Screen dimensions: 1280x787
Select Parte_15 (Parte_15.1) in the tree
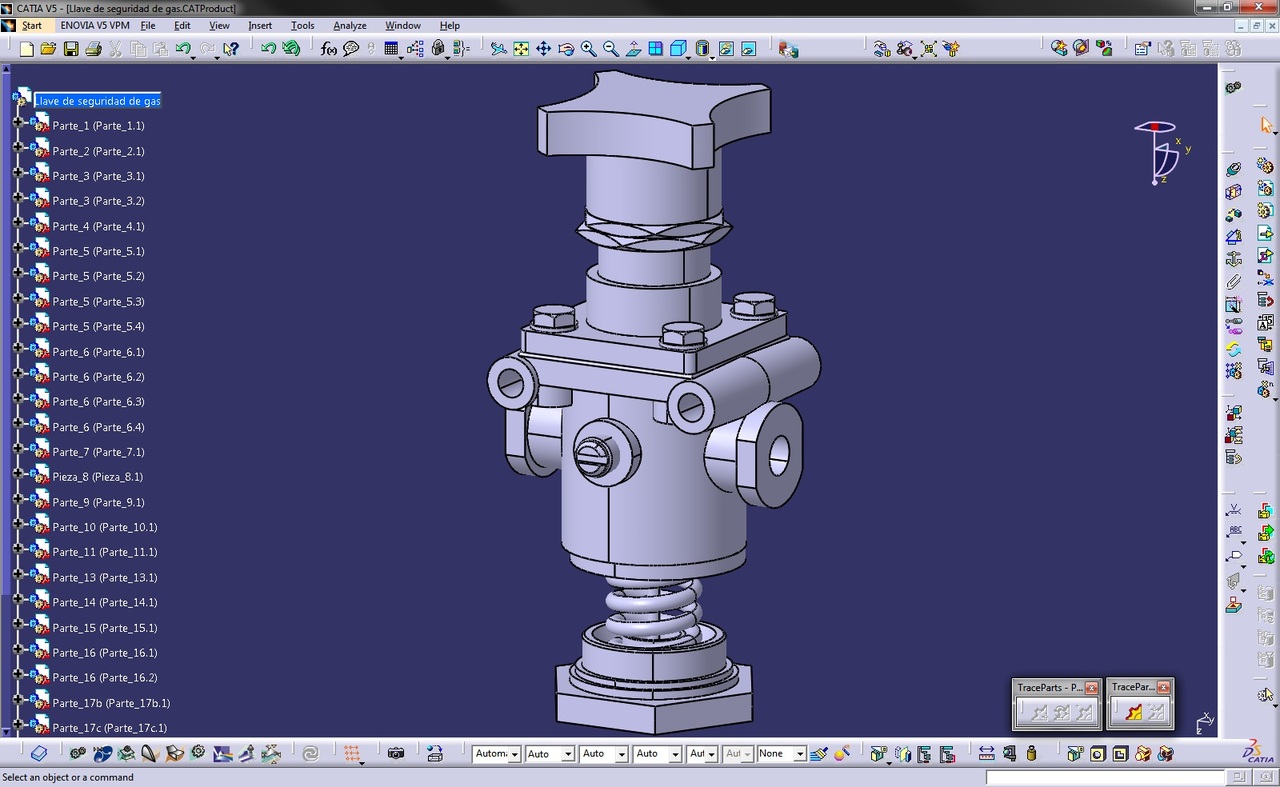pos(105,628)
